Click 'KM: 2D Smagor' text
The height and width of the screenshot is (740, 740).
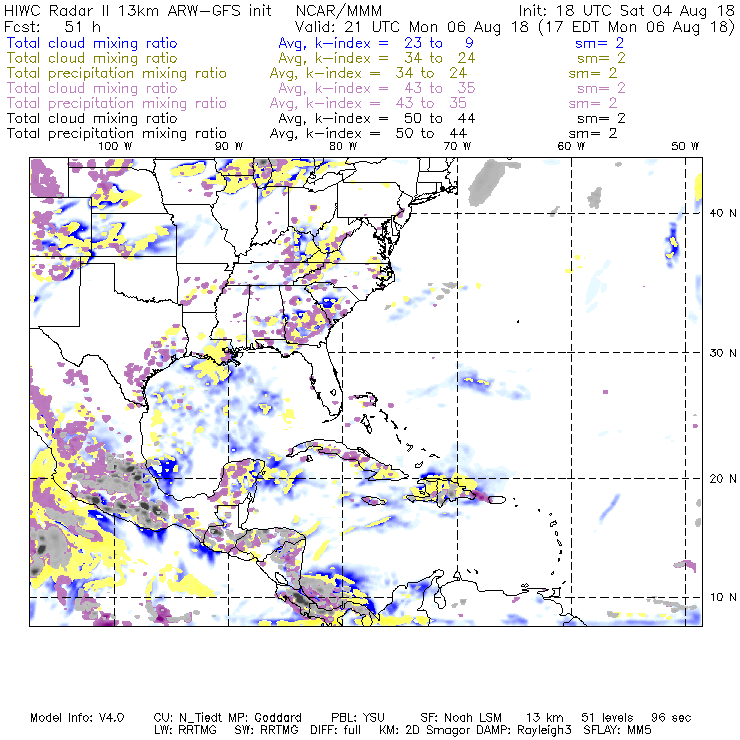[425, 730]
